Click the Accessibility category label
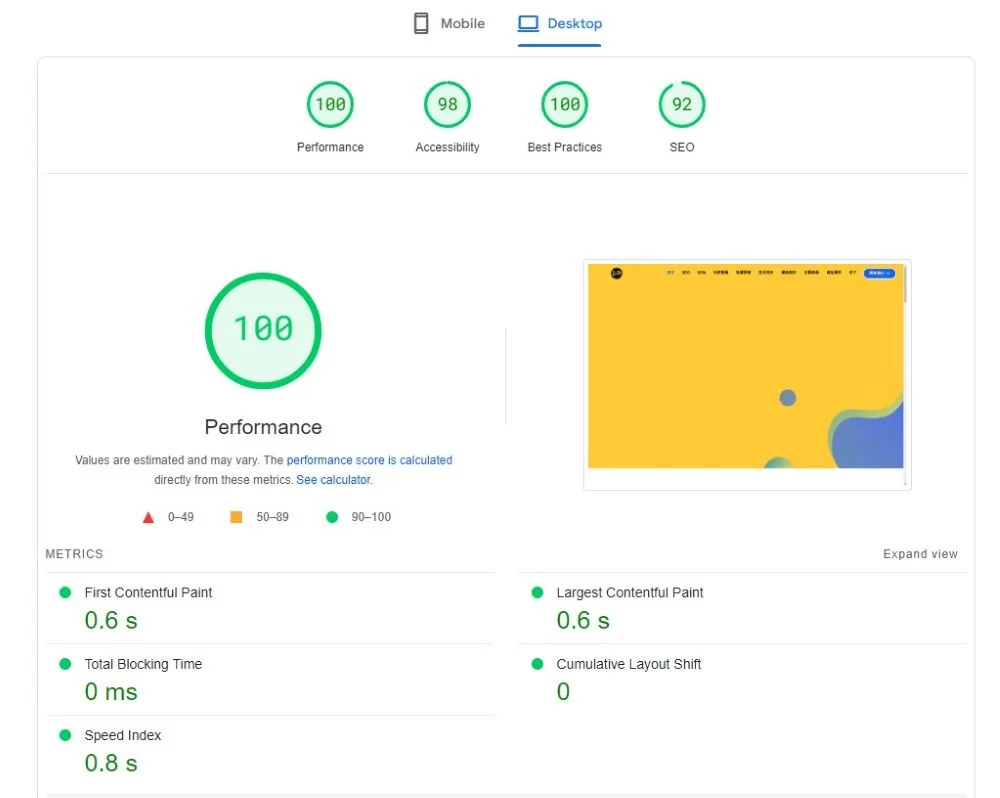Viewport: 1000px width, 798px height. tap(447, 147)
